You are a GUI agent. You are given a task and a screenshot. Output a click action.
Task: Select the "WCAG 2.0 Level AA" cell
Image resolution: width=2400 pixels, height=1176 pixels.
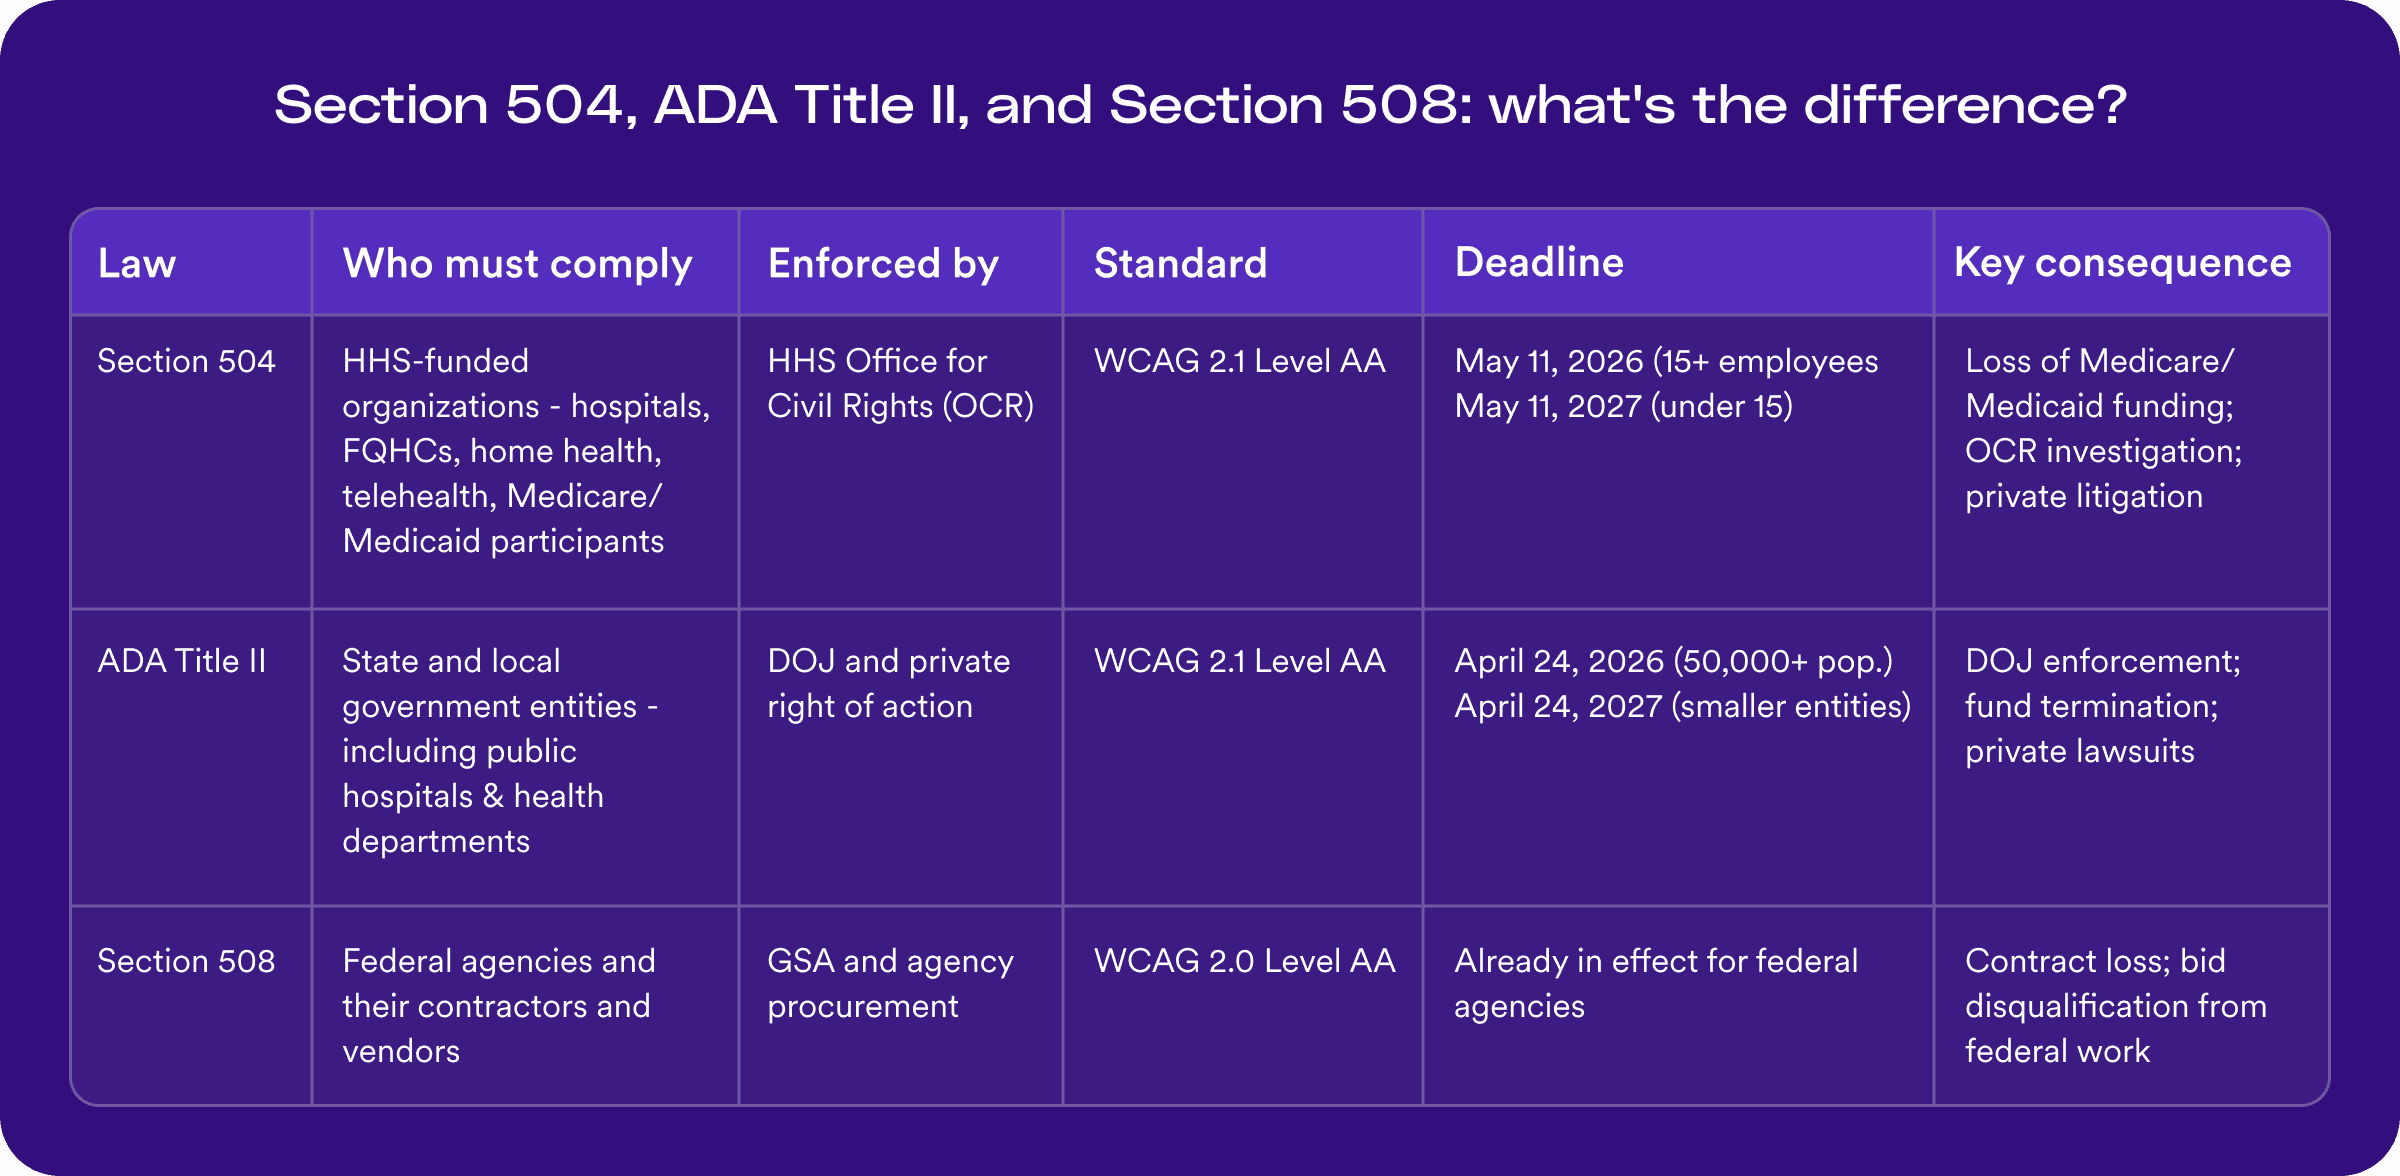(1244, 961)
